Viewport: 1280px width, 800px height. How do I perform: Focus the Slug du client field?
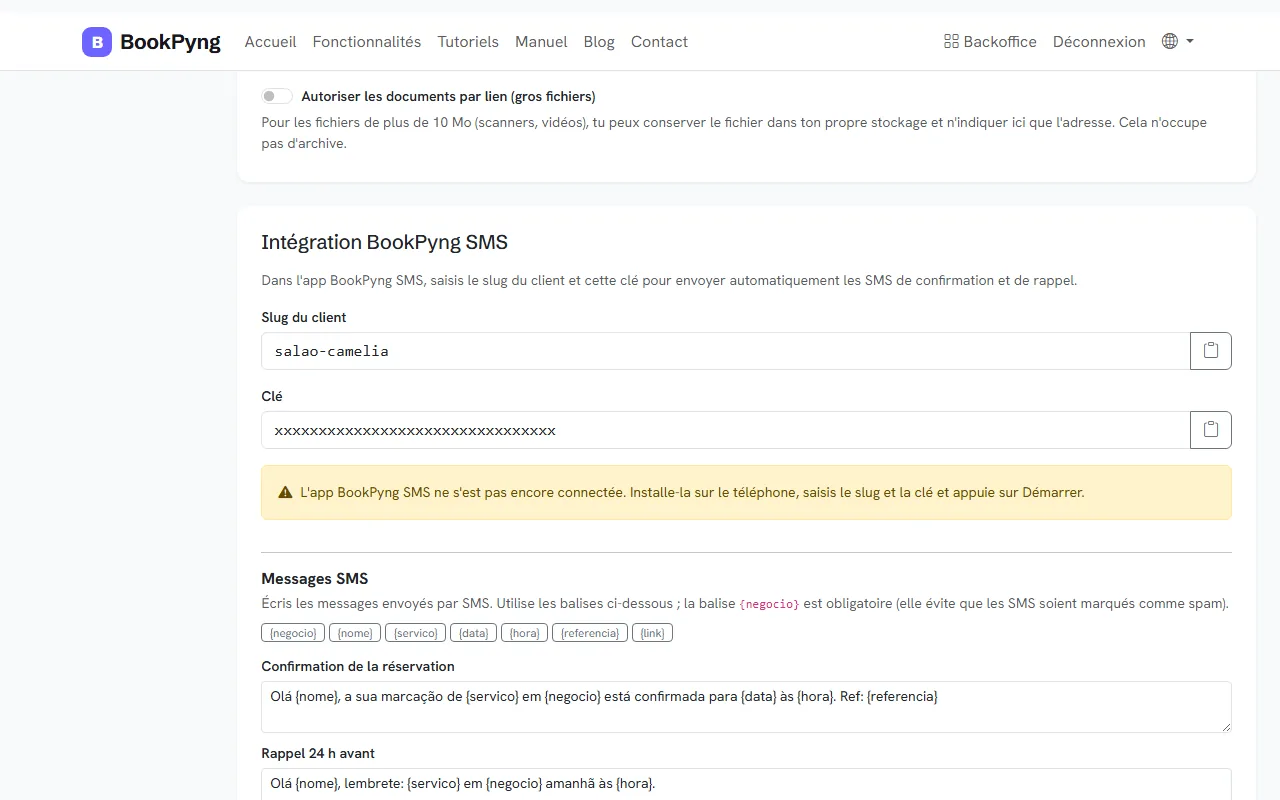pos(726,351)
